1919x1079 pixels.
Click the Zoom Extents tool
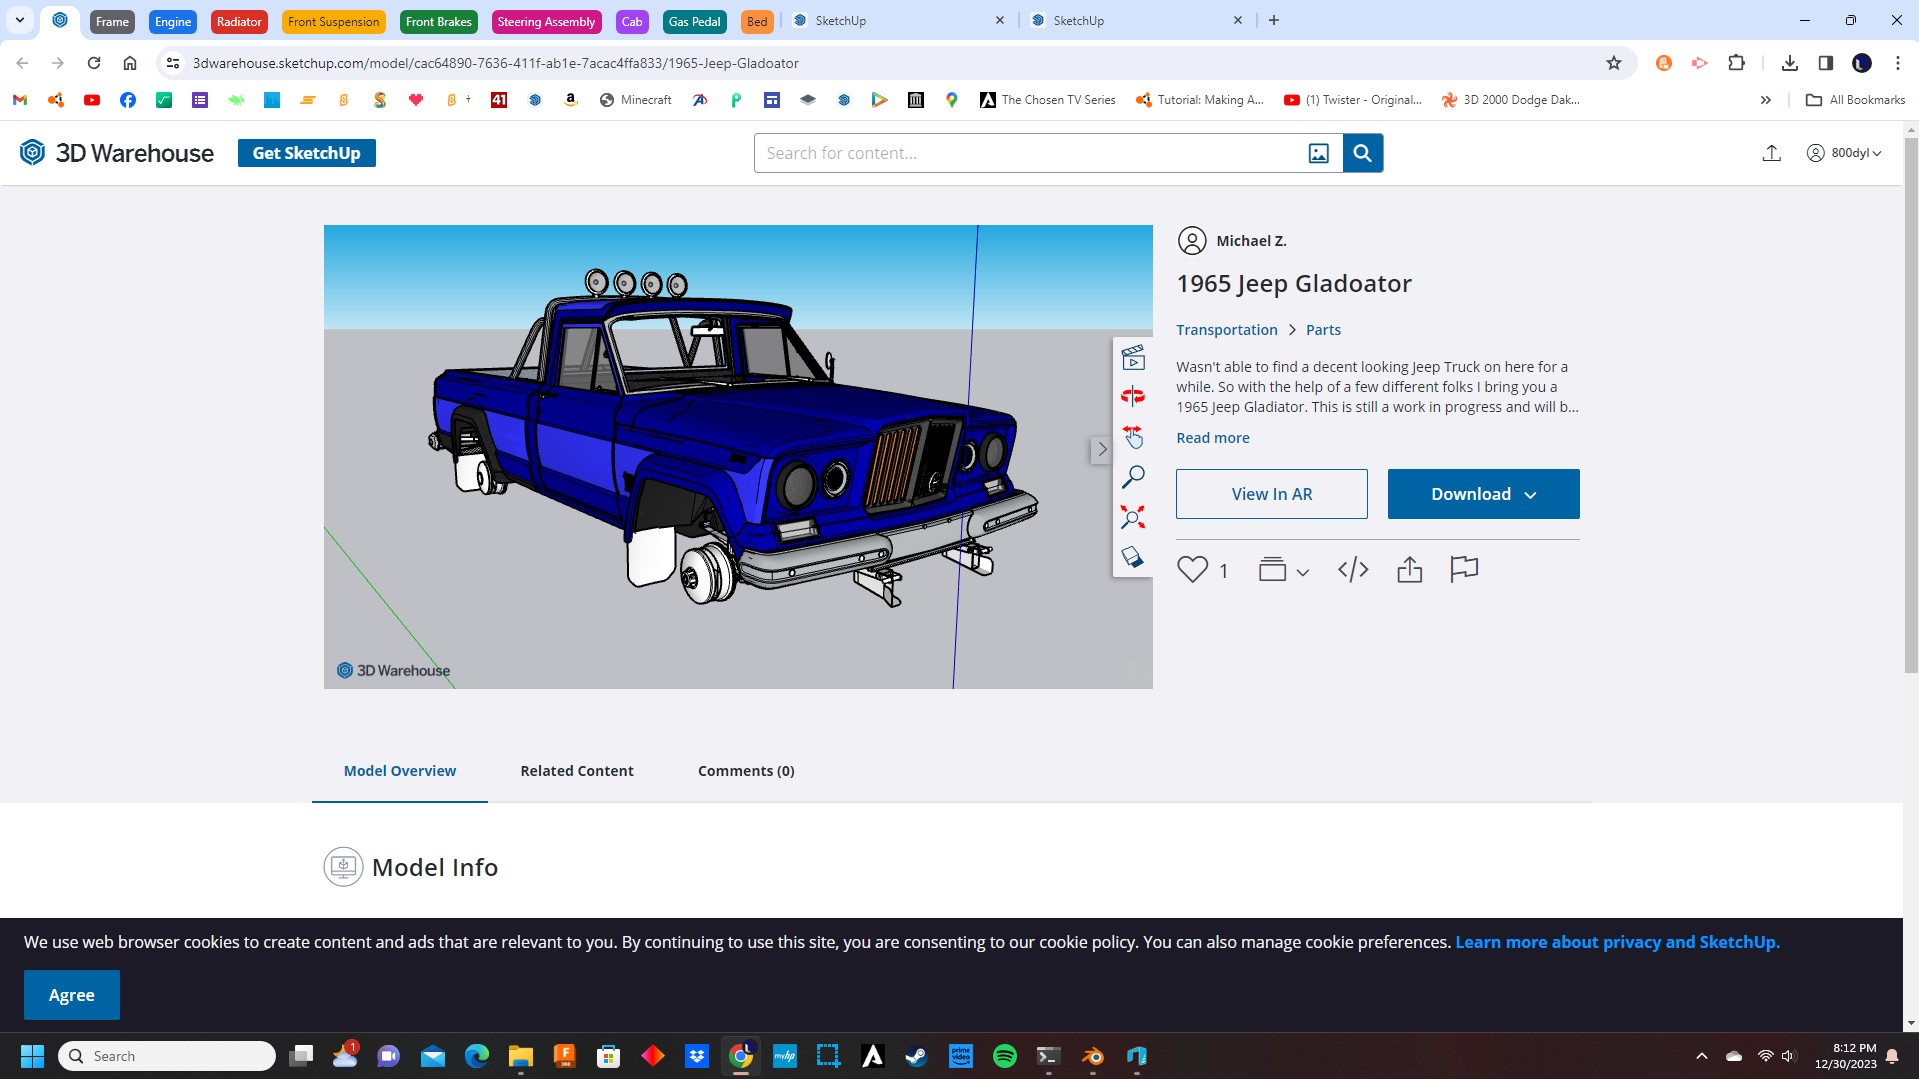[1132, 517]
